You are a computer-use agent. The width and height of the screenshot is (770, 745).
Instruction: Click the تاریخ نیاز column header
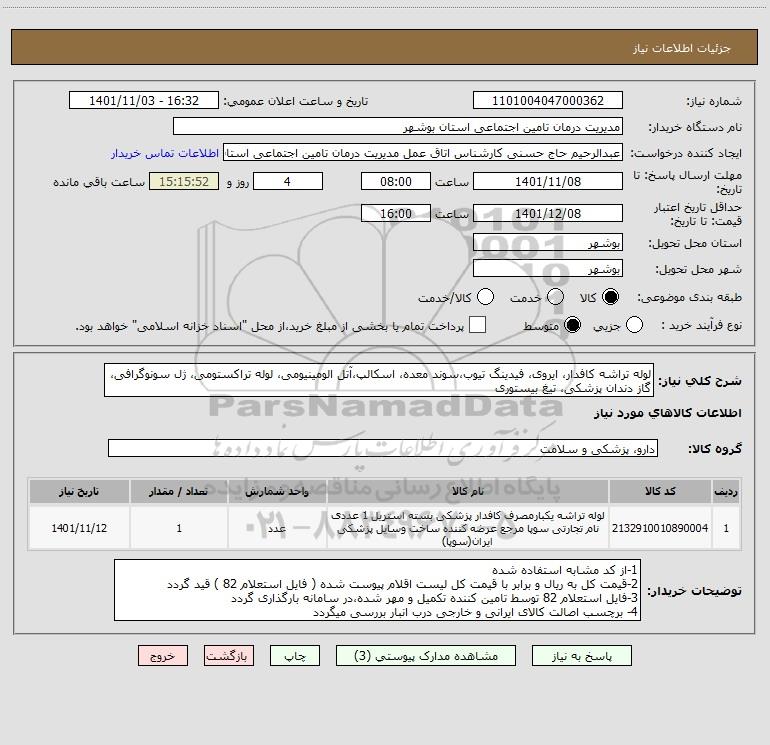click(x=79, y=491)
